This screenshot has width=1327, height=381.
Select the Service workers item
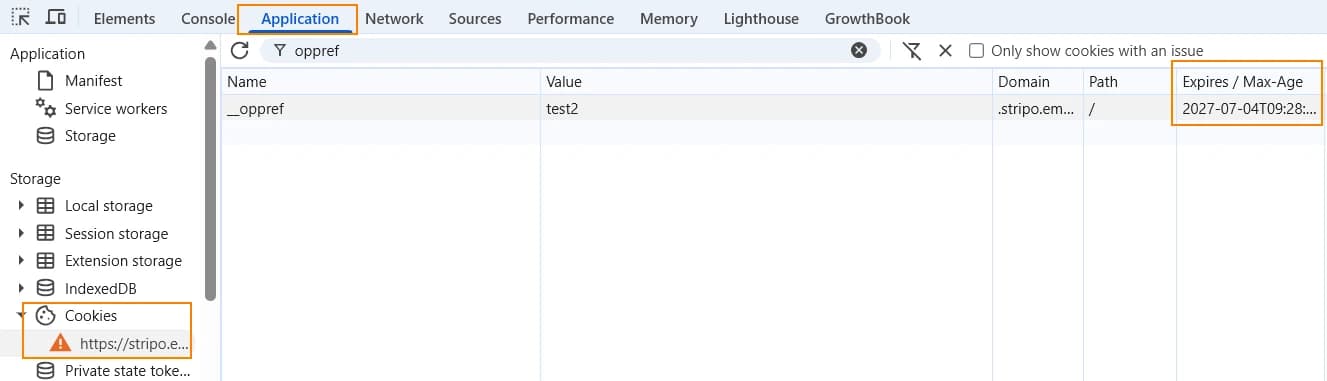tap(116, 108)
